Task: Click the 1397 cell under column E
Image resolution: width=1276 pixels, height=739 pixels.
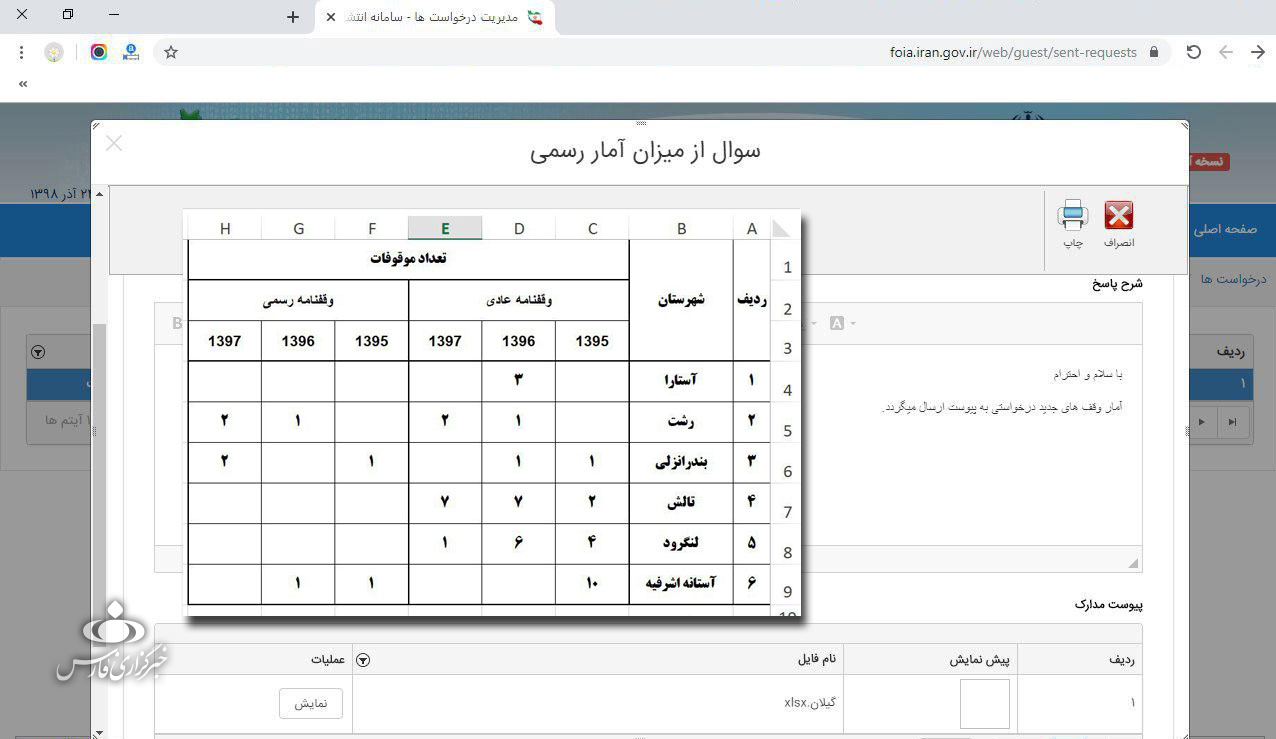Action: (x=445, y=341)
